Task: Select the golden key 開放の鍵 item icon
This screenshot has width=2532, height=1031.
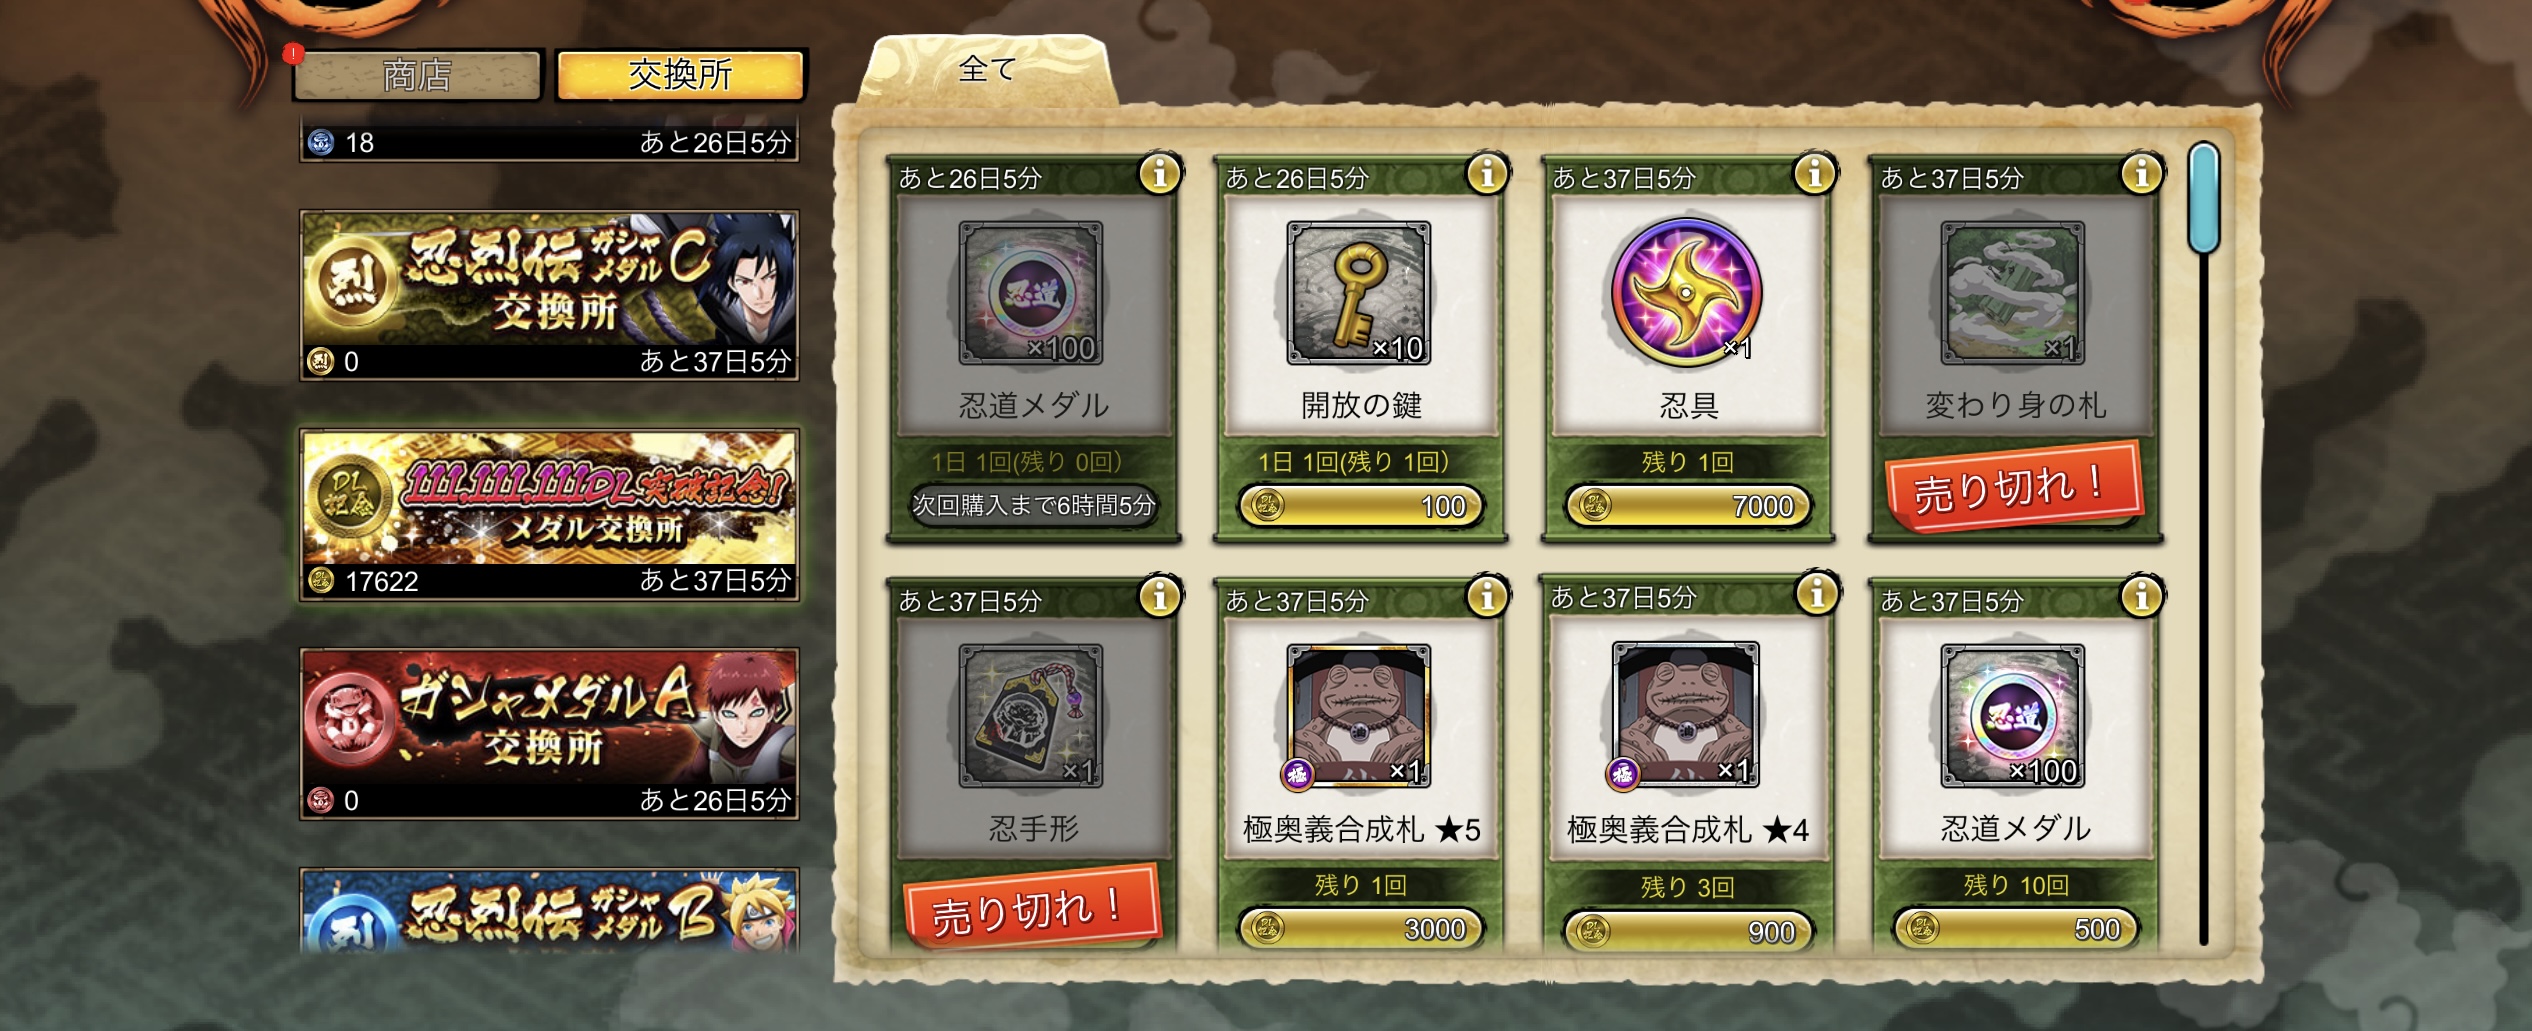Action: [1359, 293]
